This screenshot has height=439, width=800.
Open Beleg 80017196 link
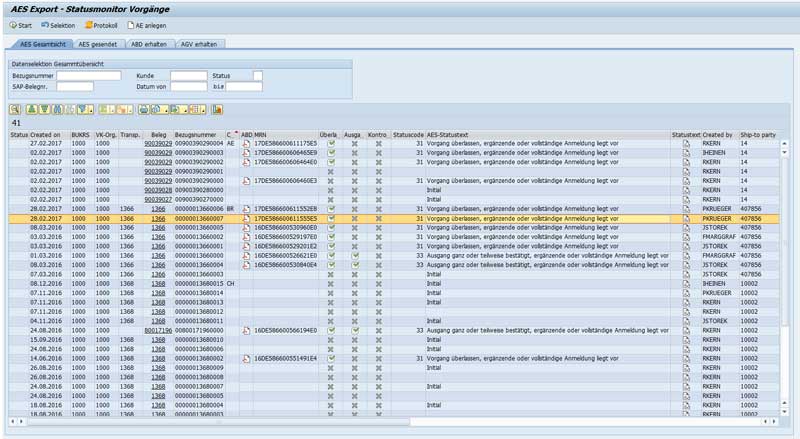(158, 330)
